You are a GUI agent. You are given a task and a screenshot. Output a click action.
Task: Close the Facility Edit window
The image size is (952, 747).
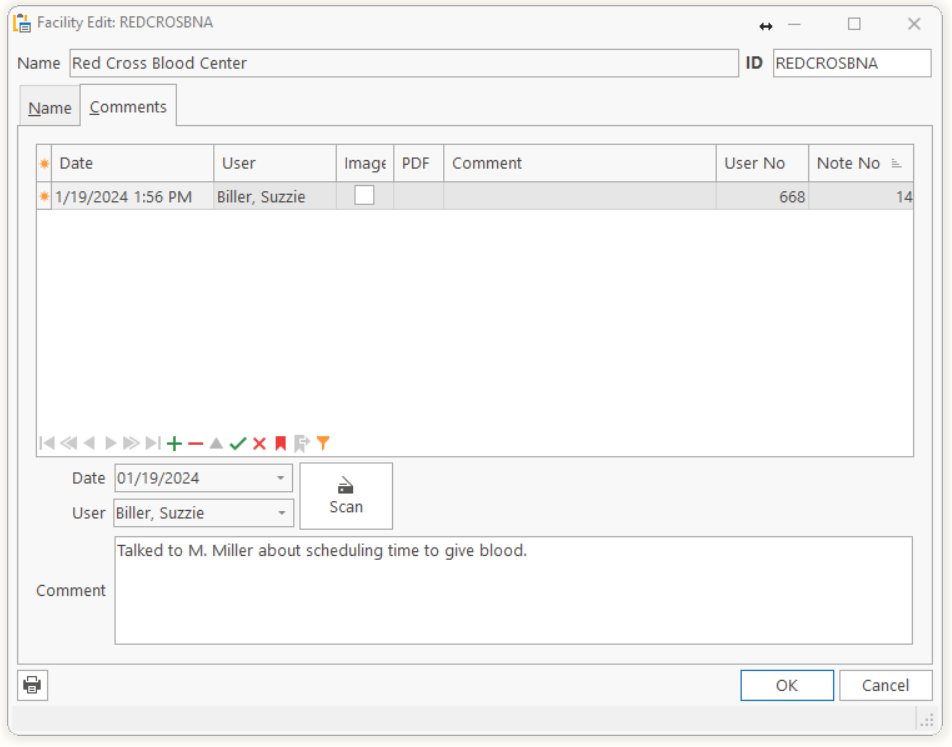click(914, 24)
